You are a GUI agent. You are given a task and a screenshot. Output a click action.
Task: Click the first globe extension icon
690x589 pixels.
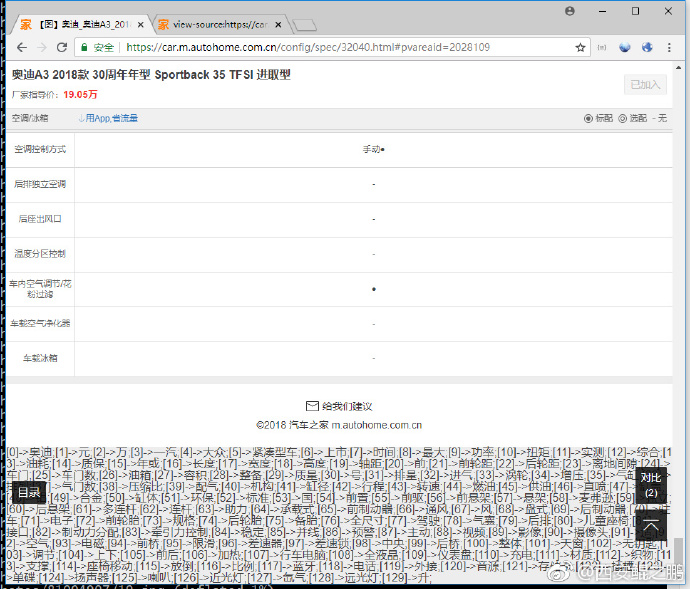624,47
